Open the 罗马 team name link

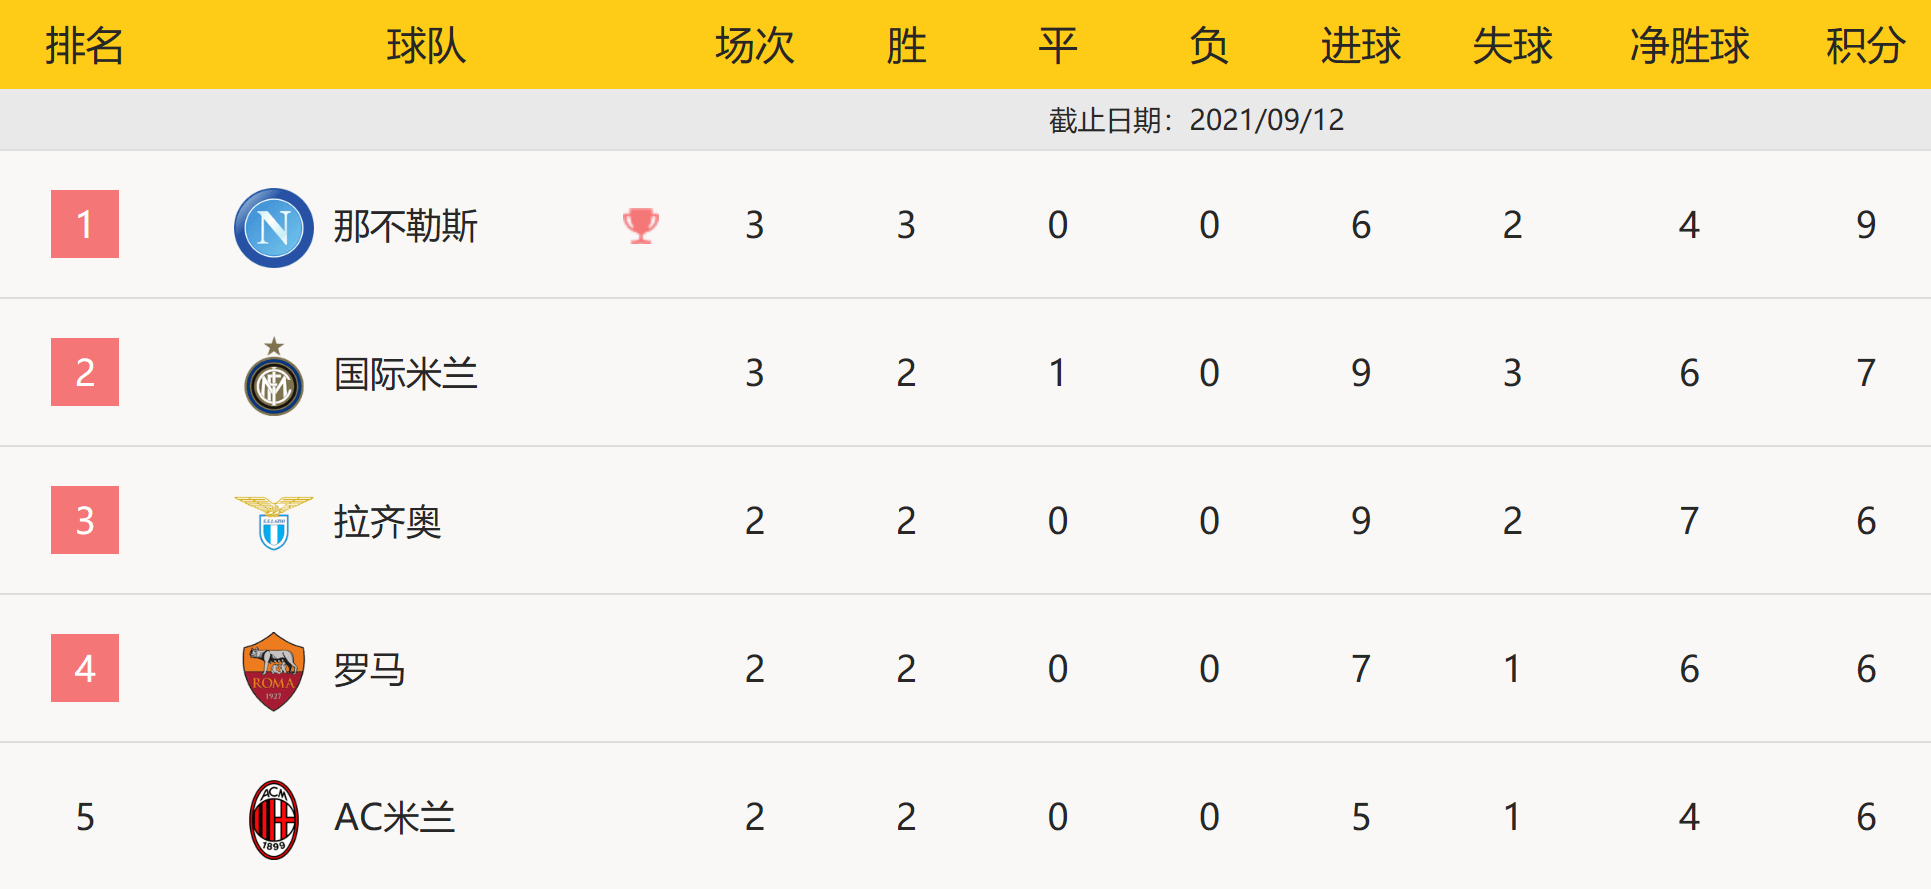point(369,670)
